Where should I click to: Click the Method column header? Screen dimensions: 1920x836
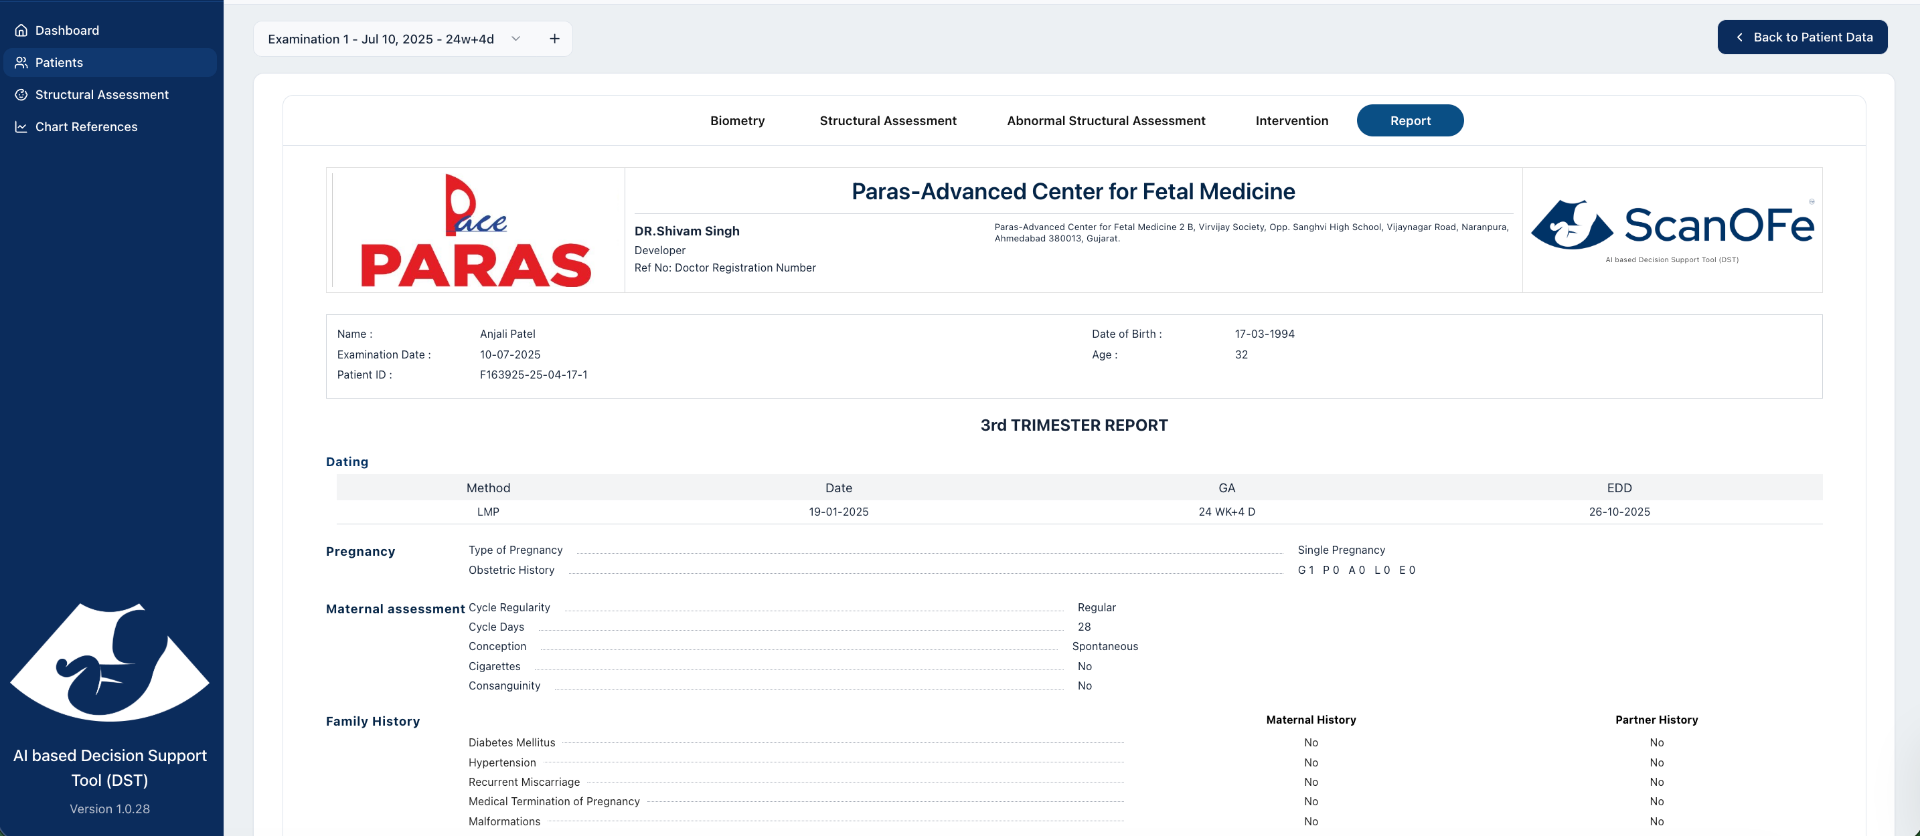[x=488, y=488]
